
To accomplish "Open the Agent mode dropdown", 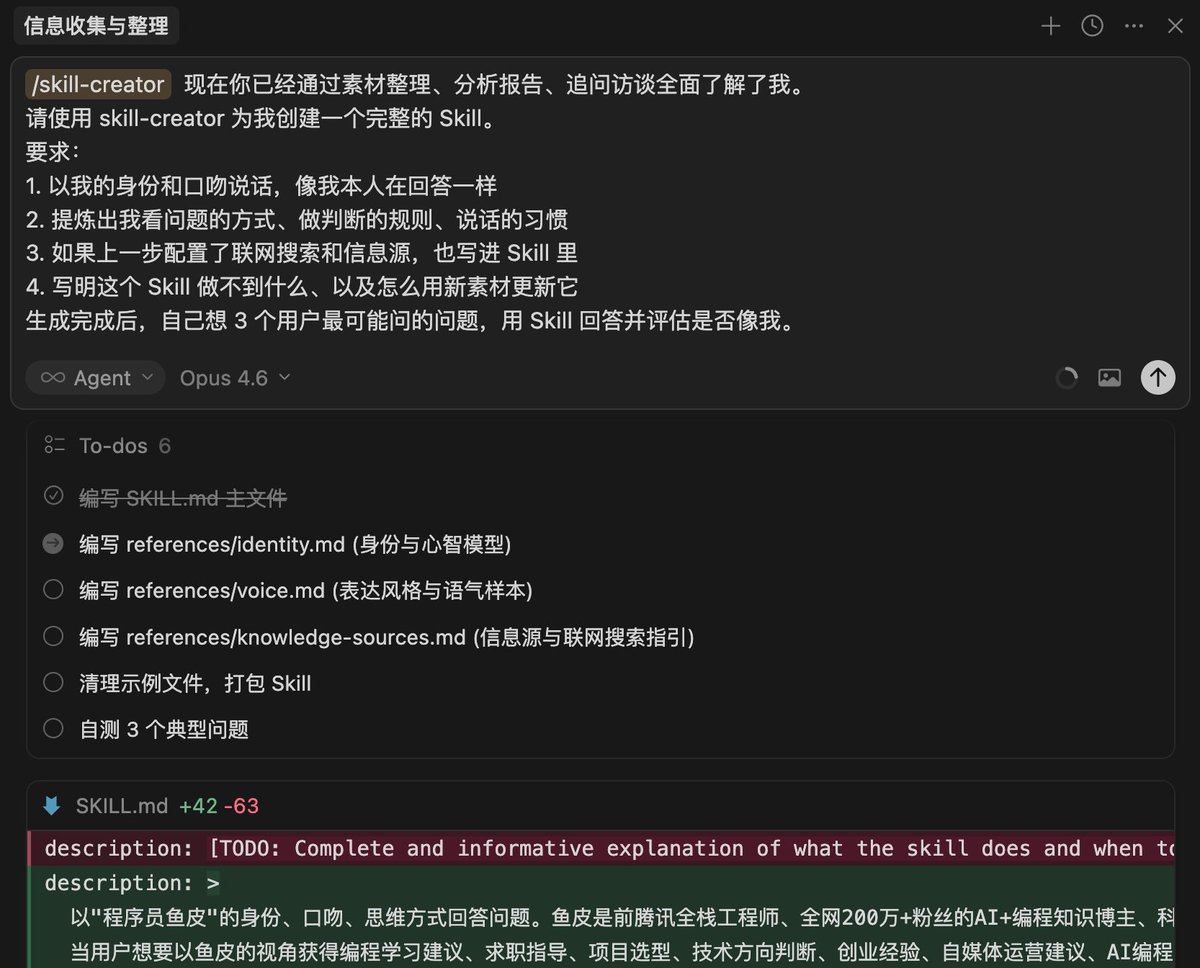I will click(96, 378).
